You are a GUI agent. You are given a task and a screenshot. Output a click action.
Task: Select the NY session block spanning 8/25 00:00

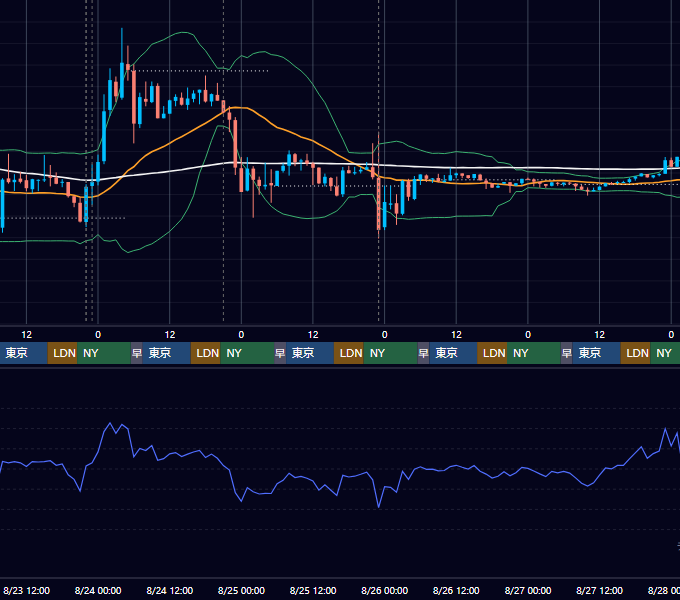click(x=247, y=353)
